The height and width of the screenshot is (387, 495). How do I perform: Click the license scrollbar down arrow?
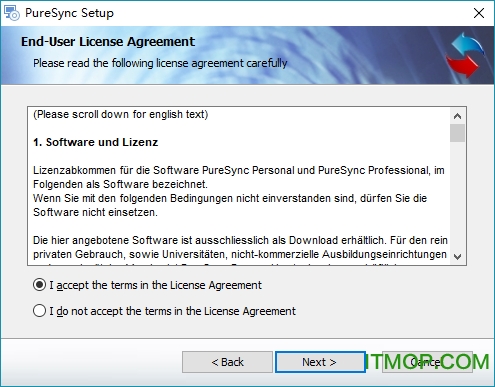coord(457,256)
